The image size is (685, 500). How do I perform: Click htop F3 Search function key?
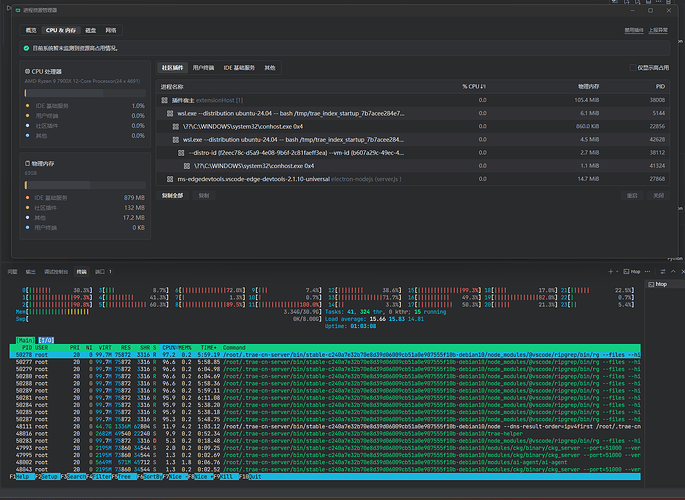click(x=73, y=476)
